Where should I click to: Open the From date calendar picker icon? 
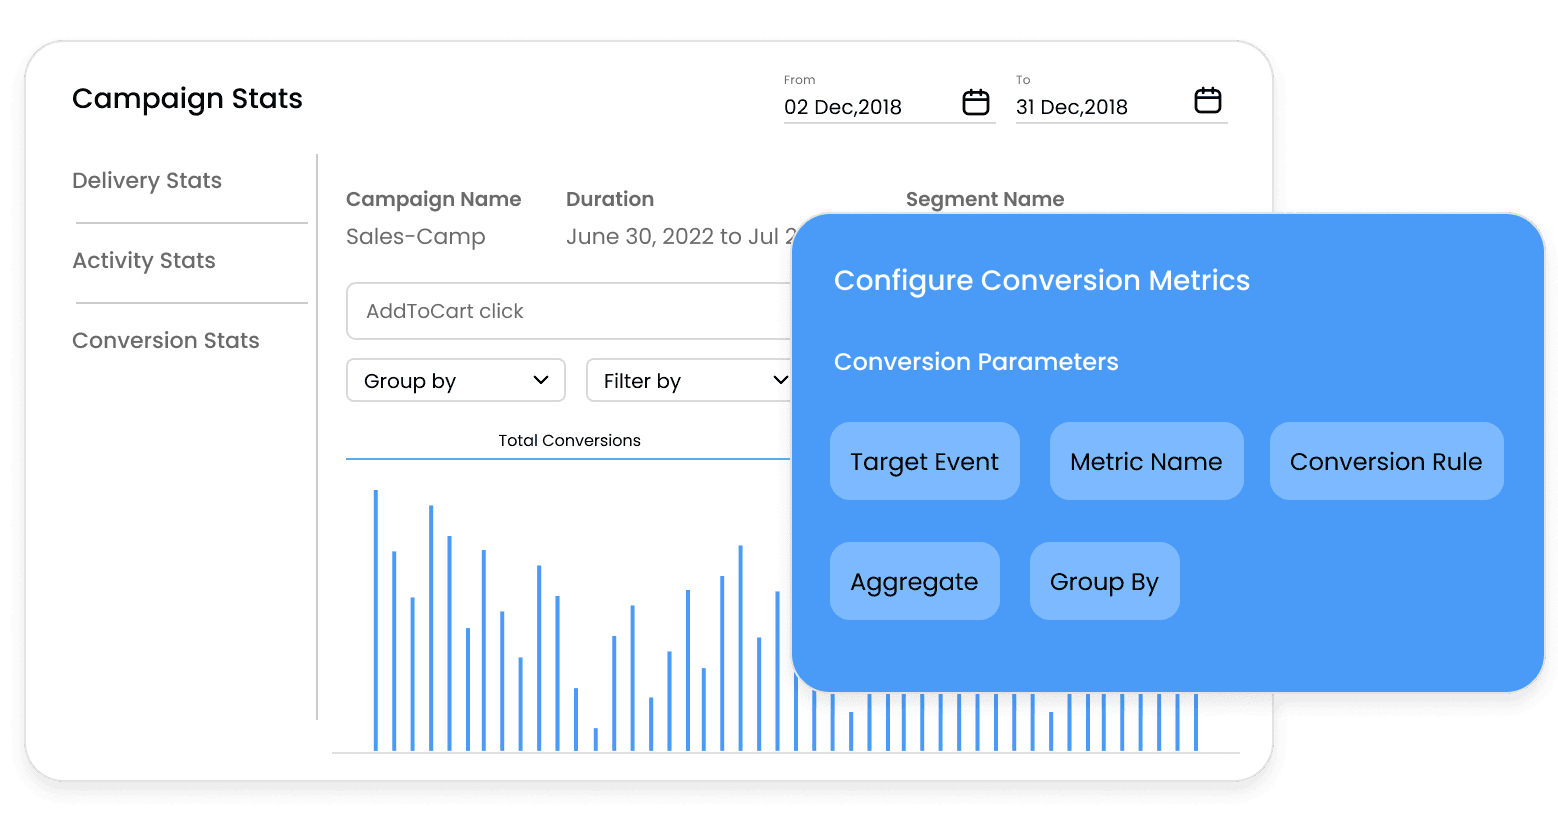click(975, 102)
